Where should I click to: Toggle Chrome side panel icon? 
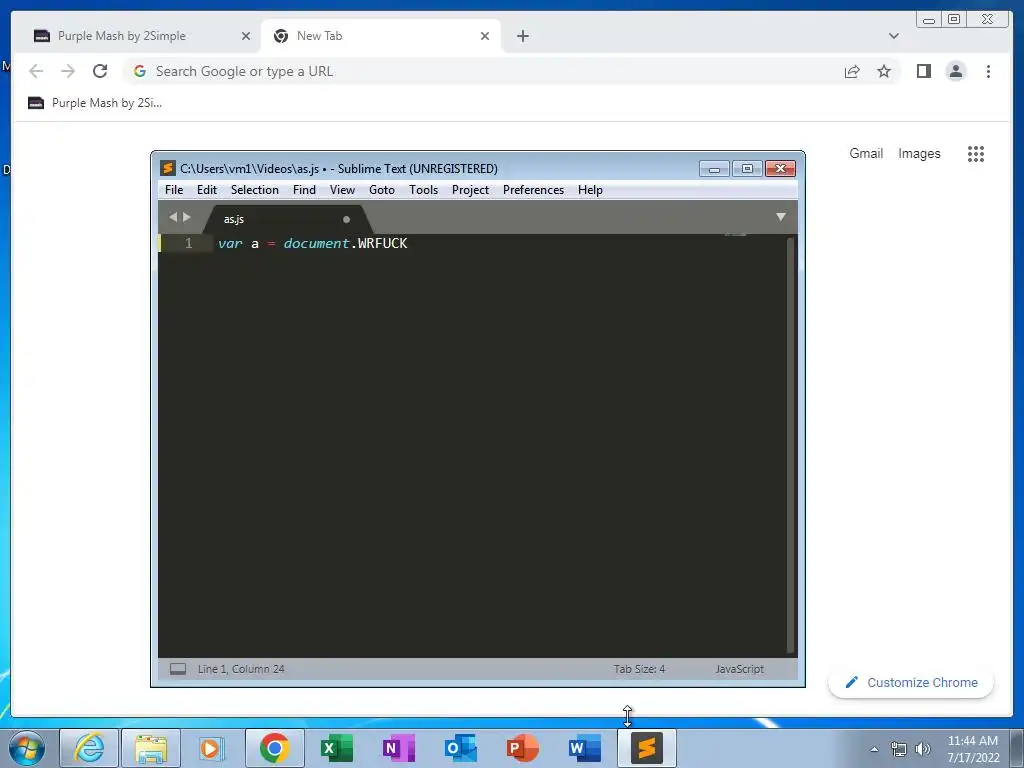923,71
